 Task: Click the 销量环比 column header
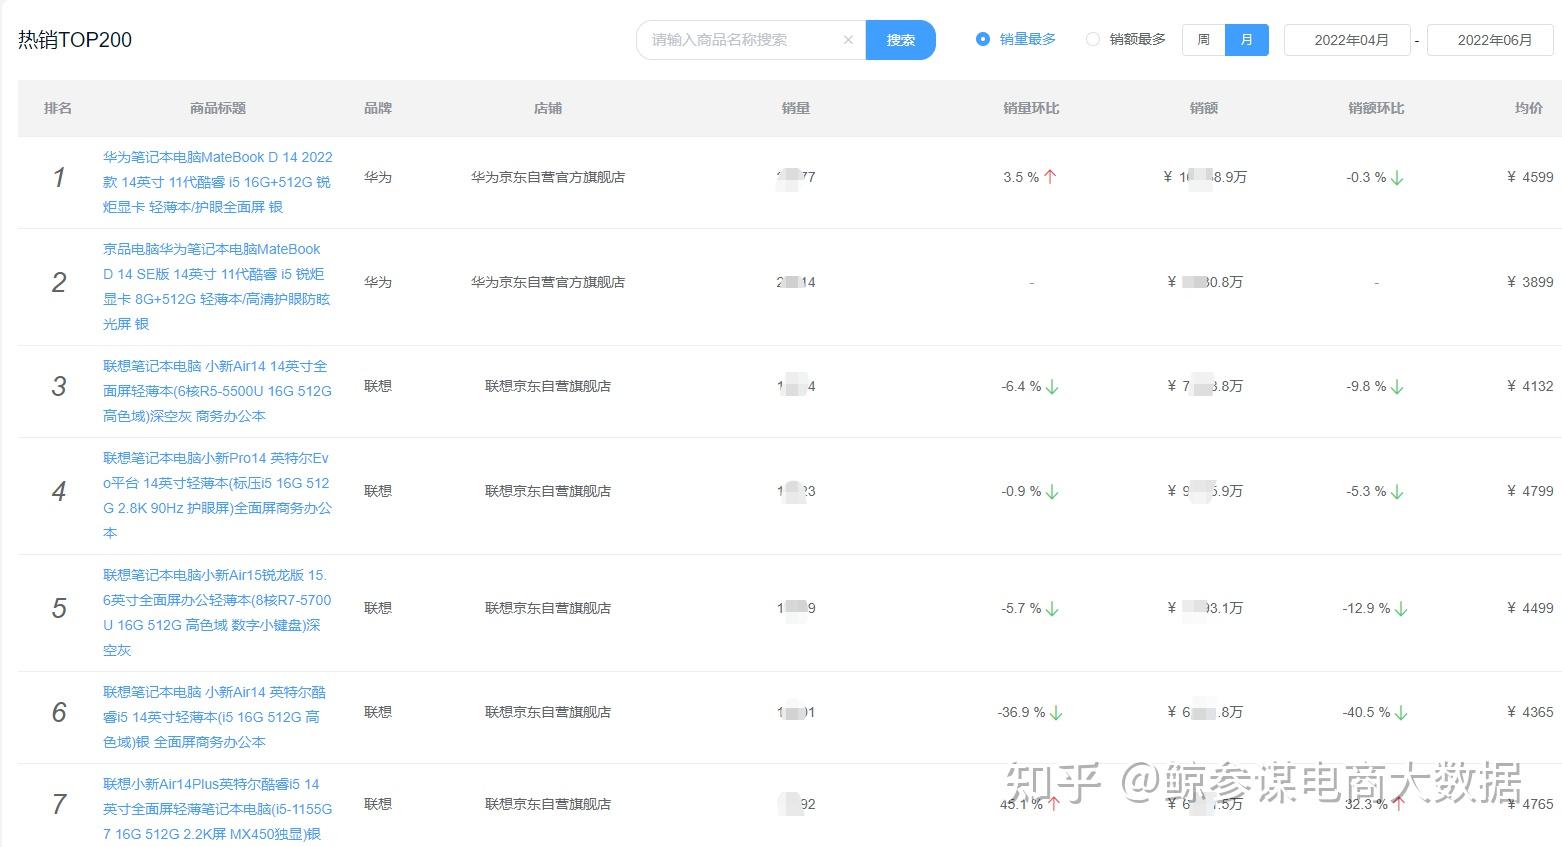[x=1031, y=108]
